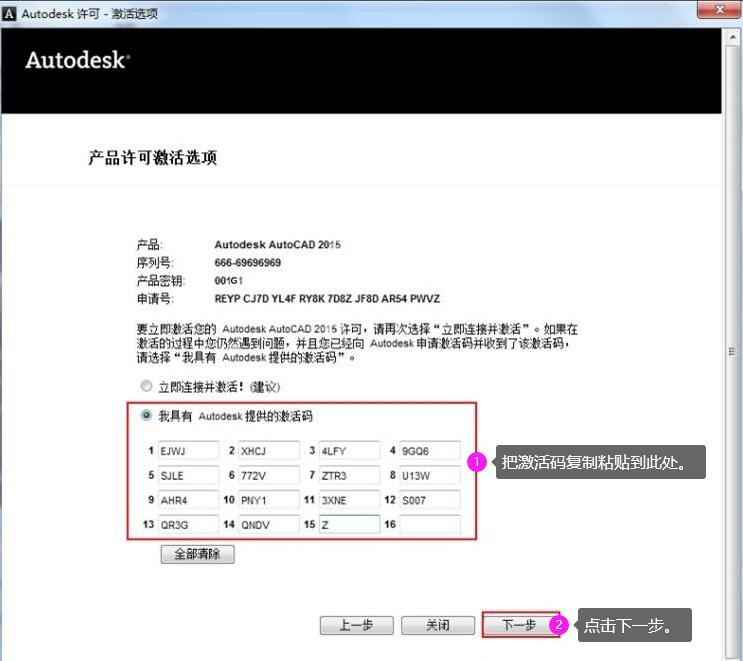Viewport: 743px width, 661px height.
Task: Click the Autodesk logo in black banner
Action: click(x=78, y=60)
